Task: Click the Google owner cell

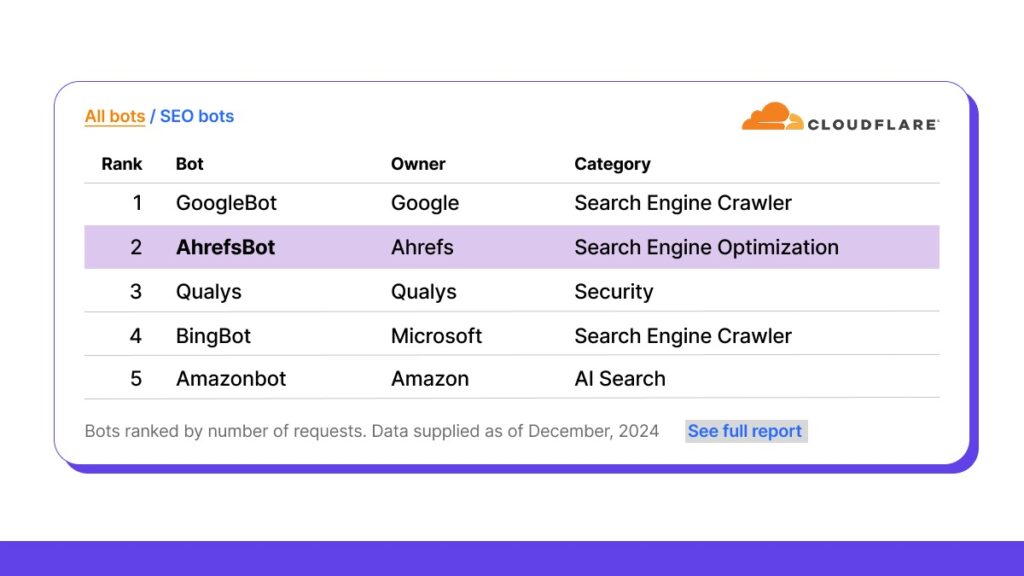Action: click(424, 203)
